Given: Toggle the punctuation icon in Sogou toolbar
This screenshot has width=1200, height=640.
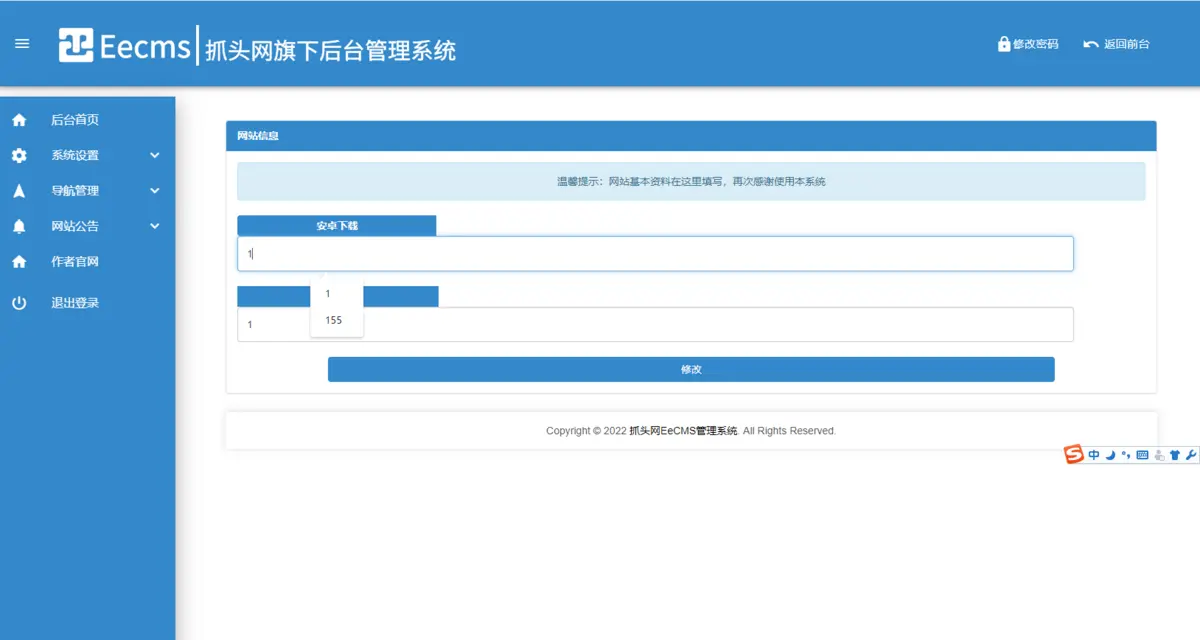Looking at the screenshot, I should coord(1126,455).
